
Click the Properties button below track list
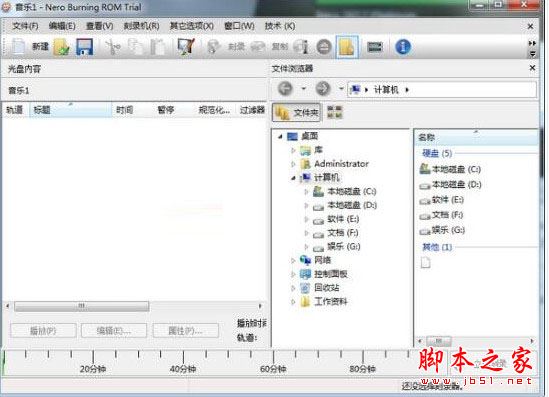point(186,330)
